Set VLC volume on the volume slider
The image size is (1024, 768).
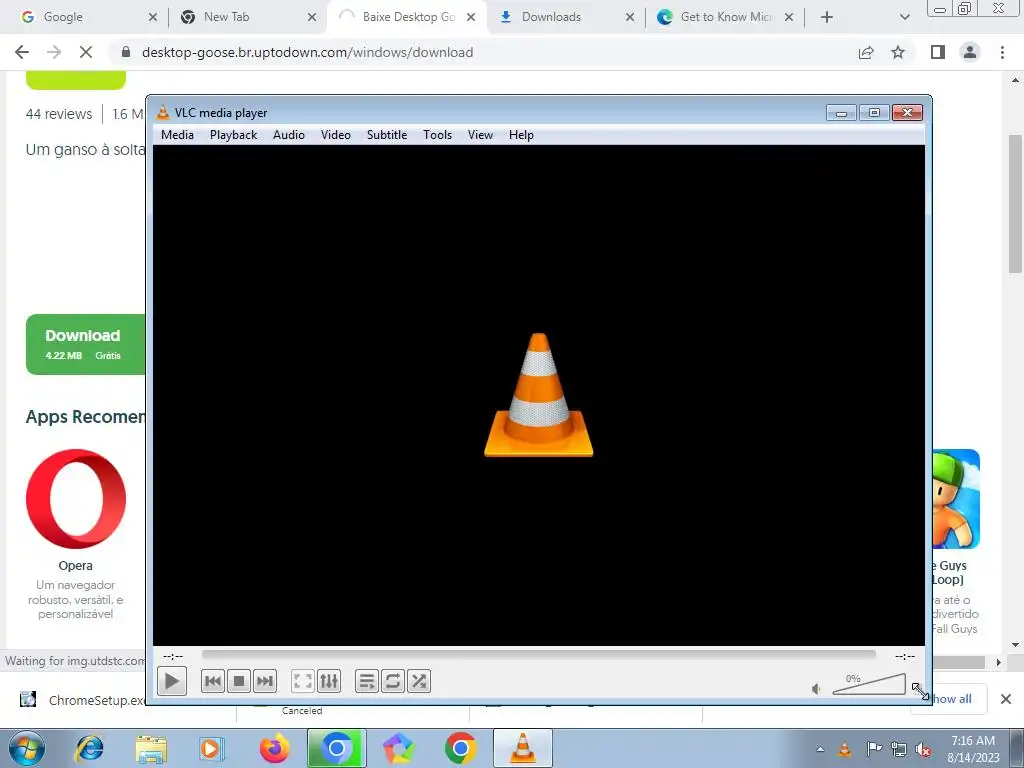[x=869, y=684]
